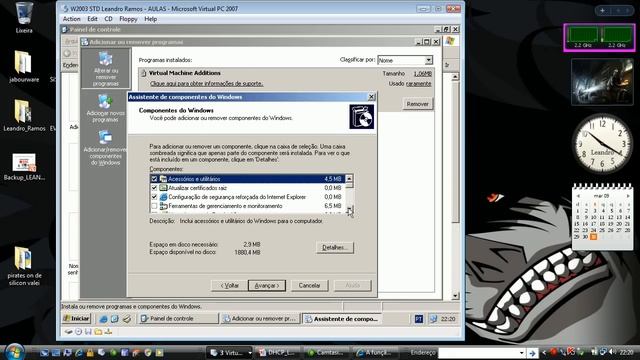Click the Iniciar start button
This screenshot has height=360, width=640.
76,319
